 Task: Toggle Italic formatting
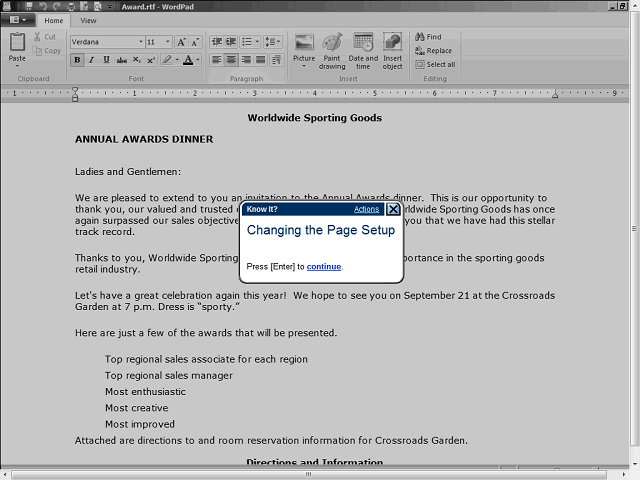click(x=91, y=60)
